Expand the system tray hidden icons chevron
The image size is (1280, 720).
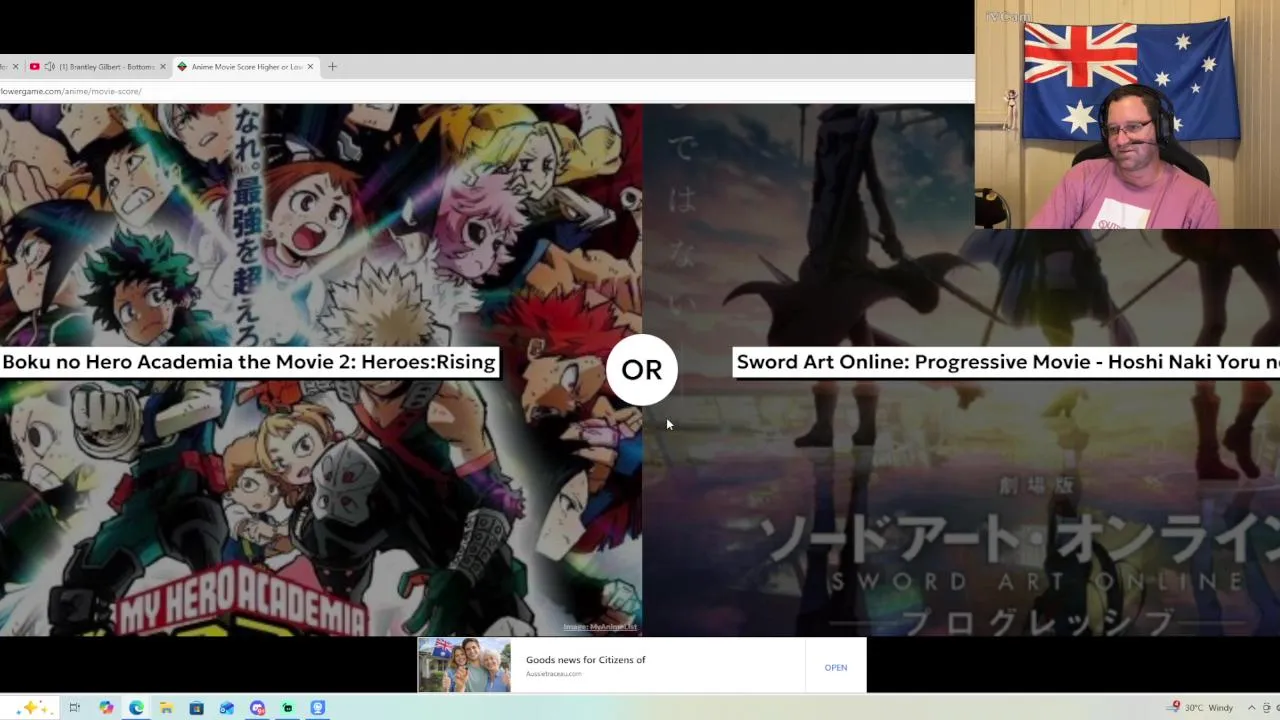(1251, 708)
